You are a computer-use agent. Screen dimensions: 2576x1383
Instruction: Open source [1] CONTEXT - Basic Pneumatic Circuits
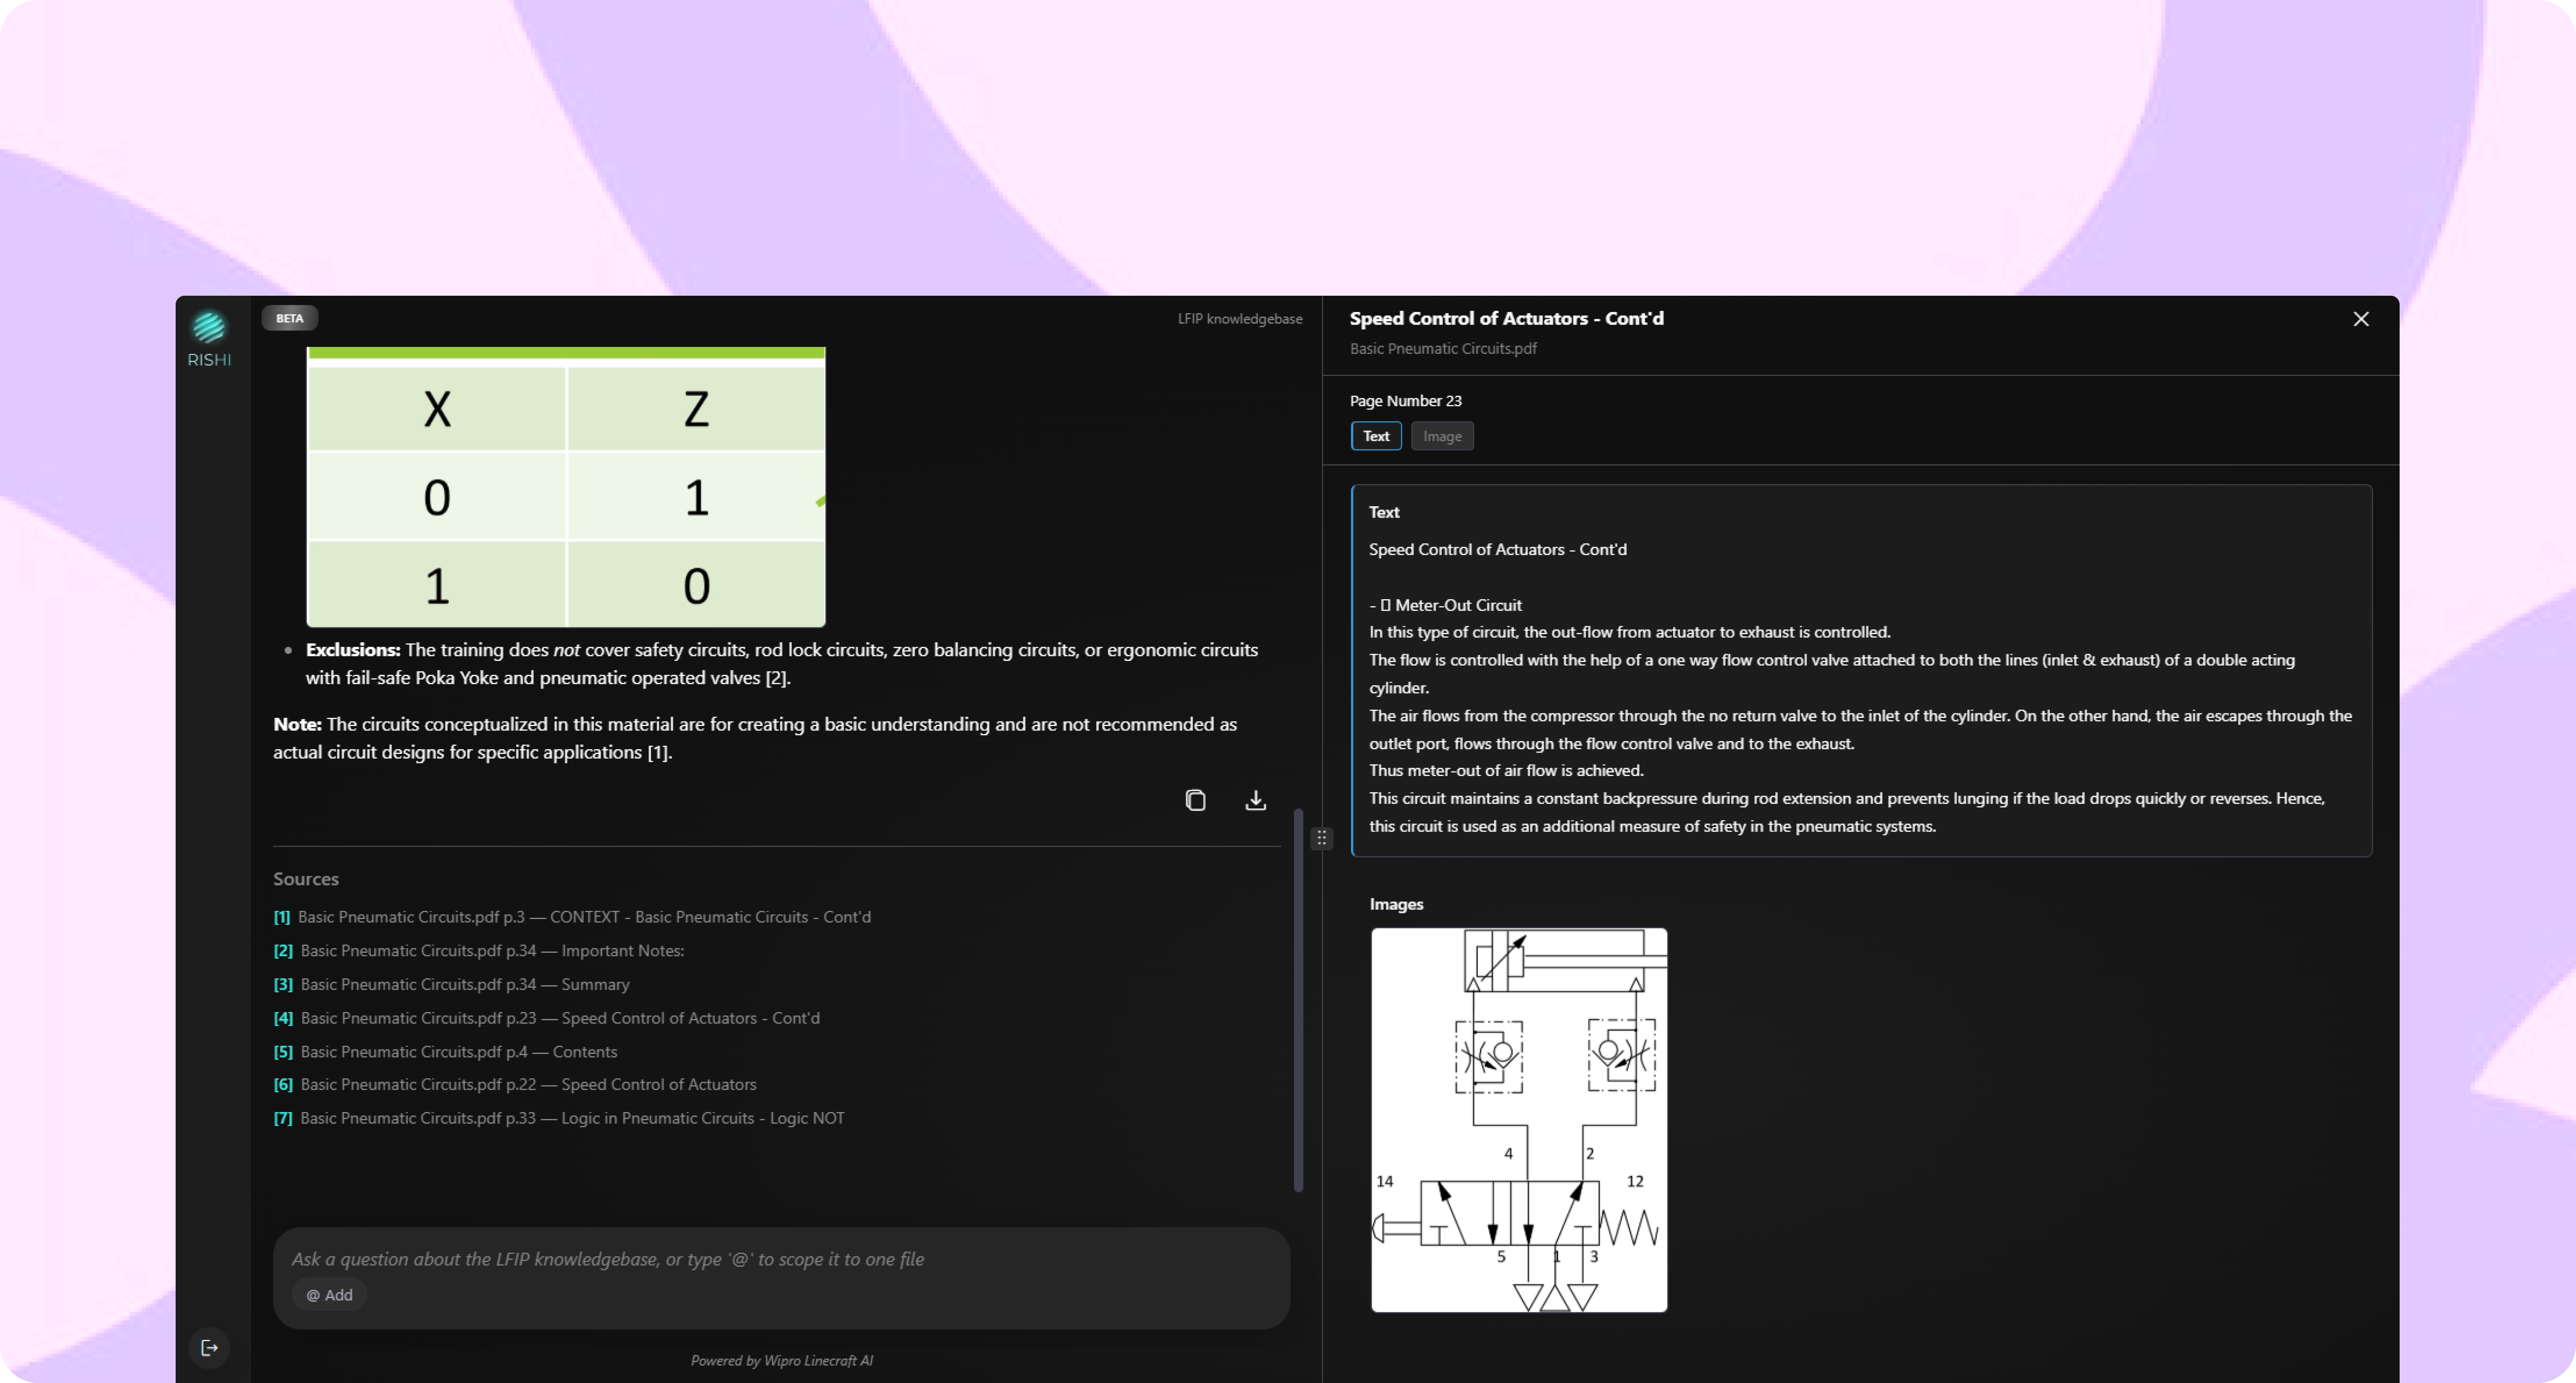pos(572,917)
